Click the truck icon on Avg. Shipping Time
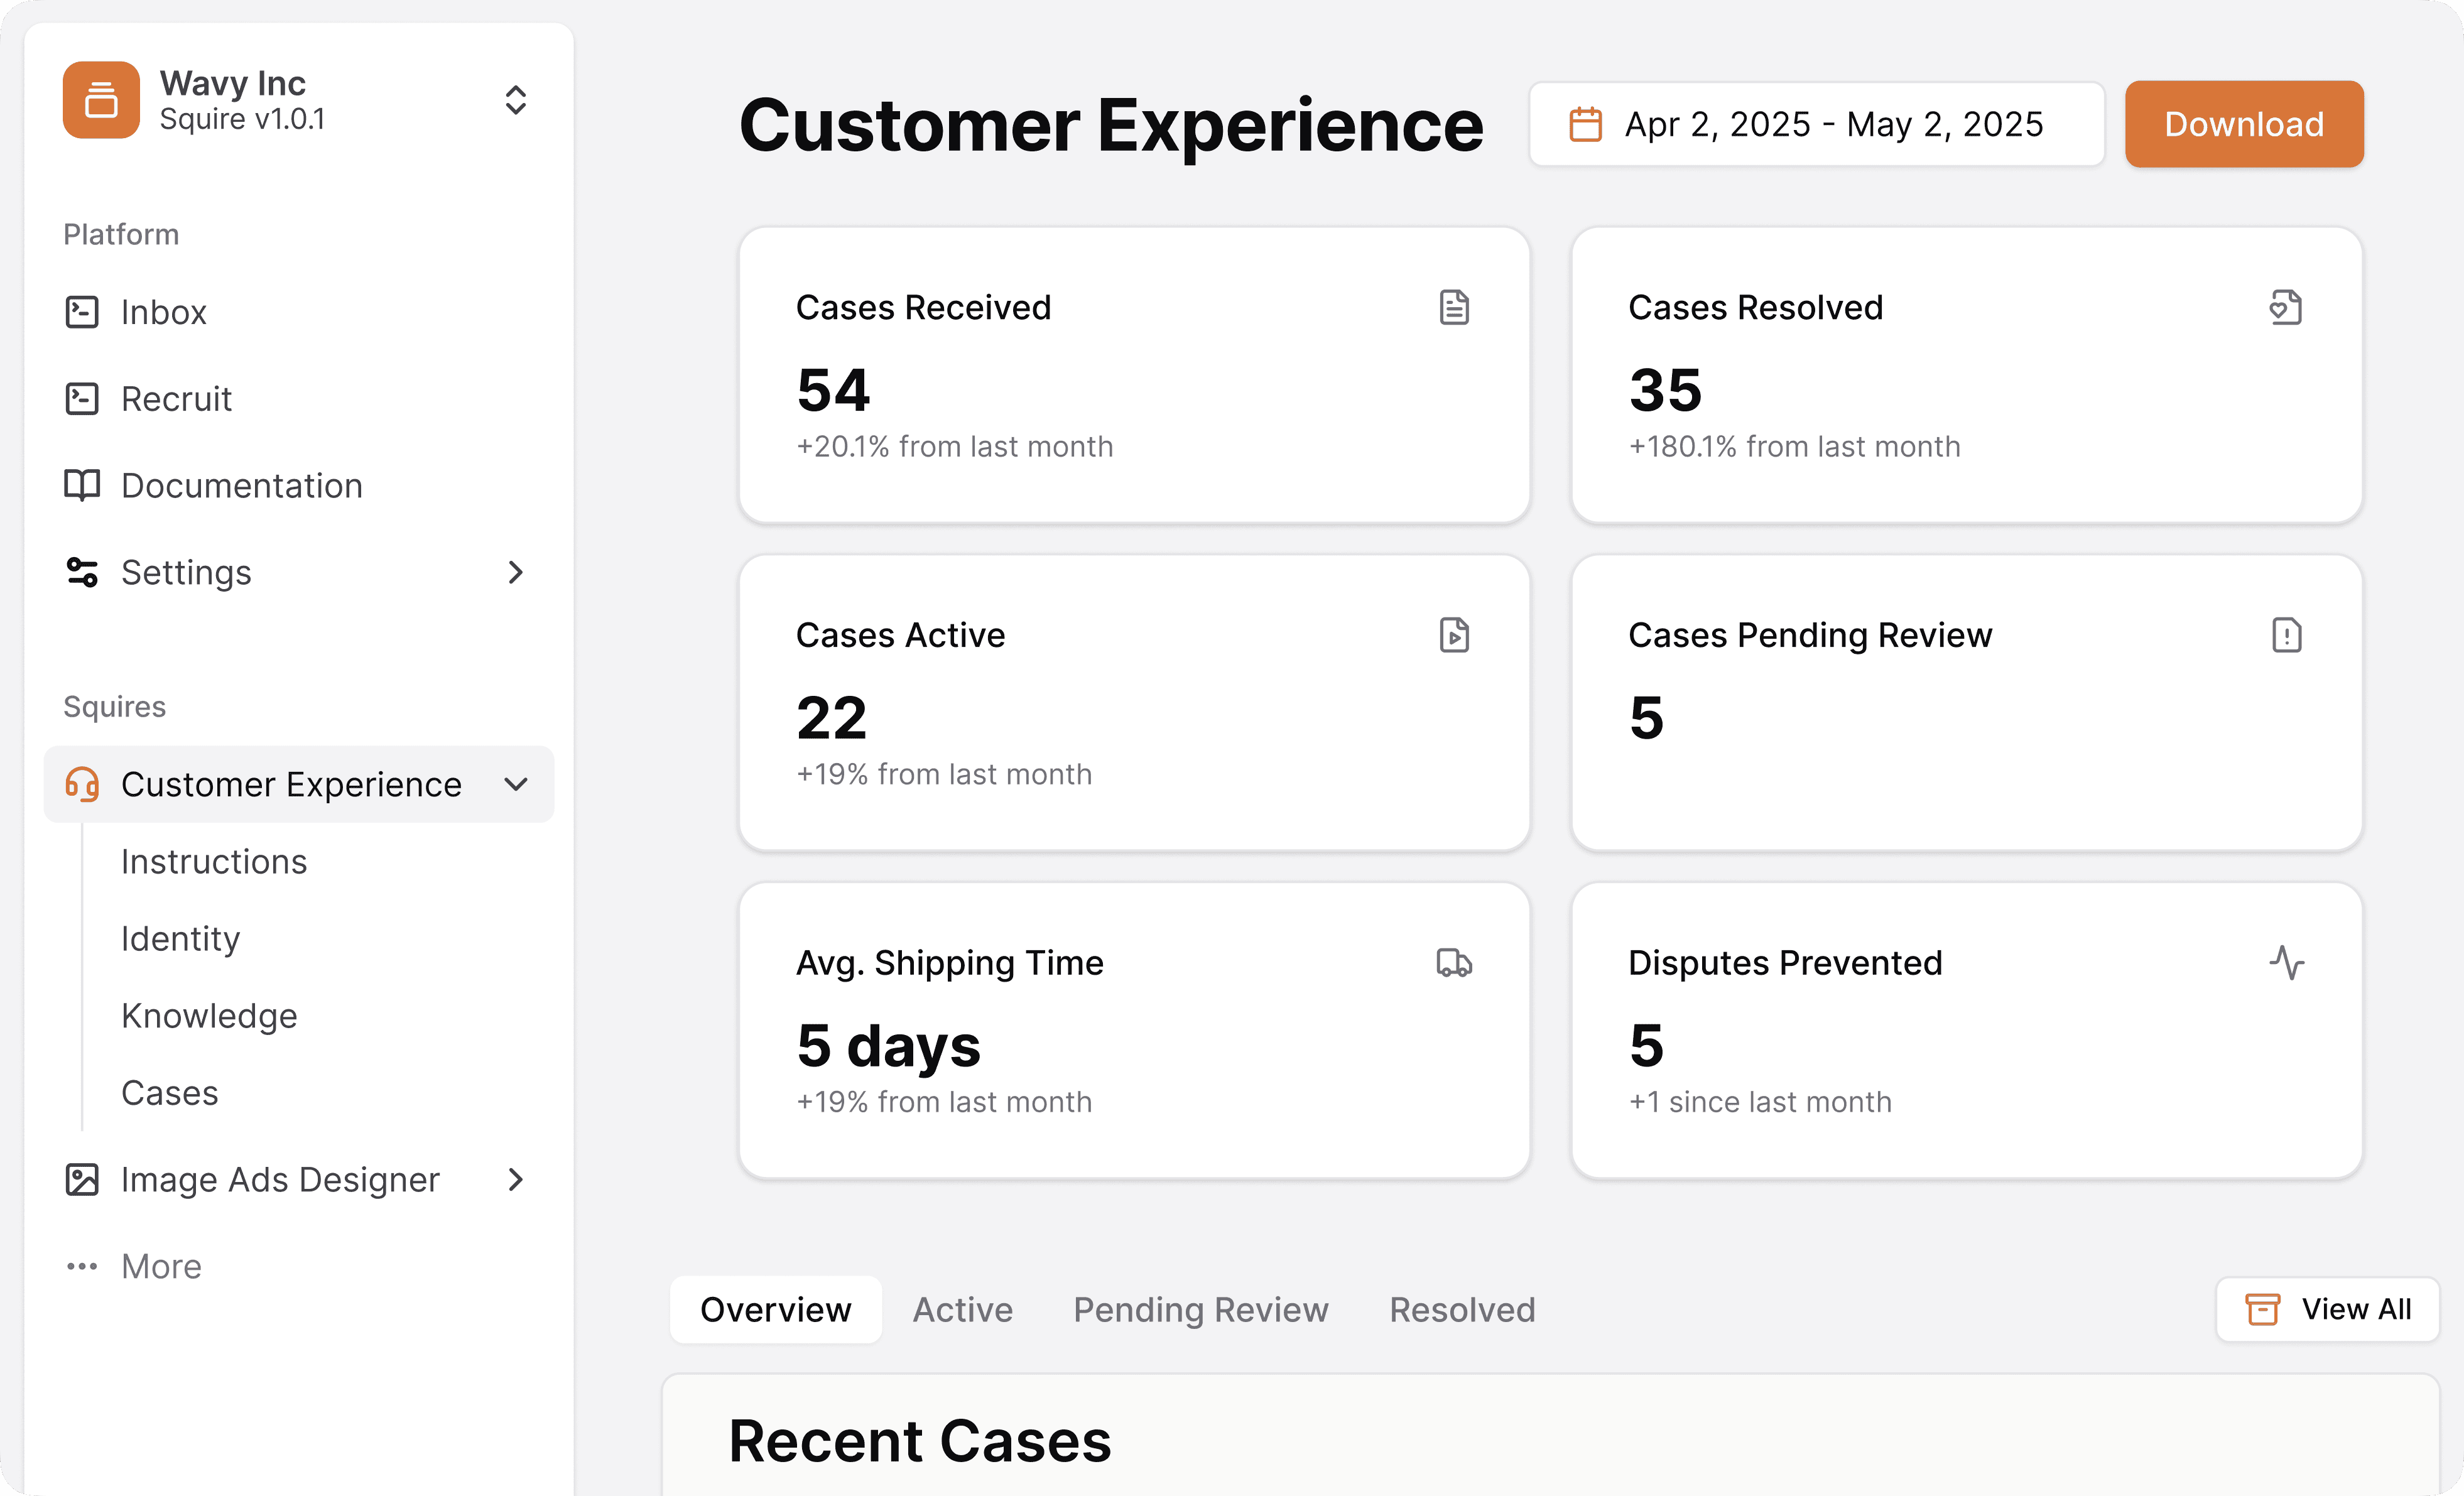 (1454, 963)
